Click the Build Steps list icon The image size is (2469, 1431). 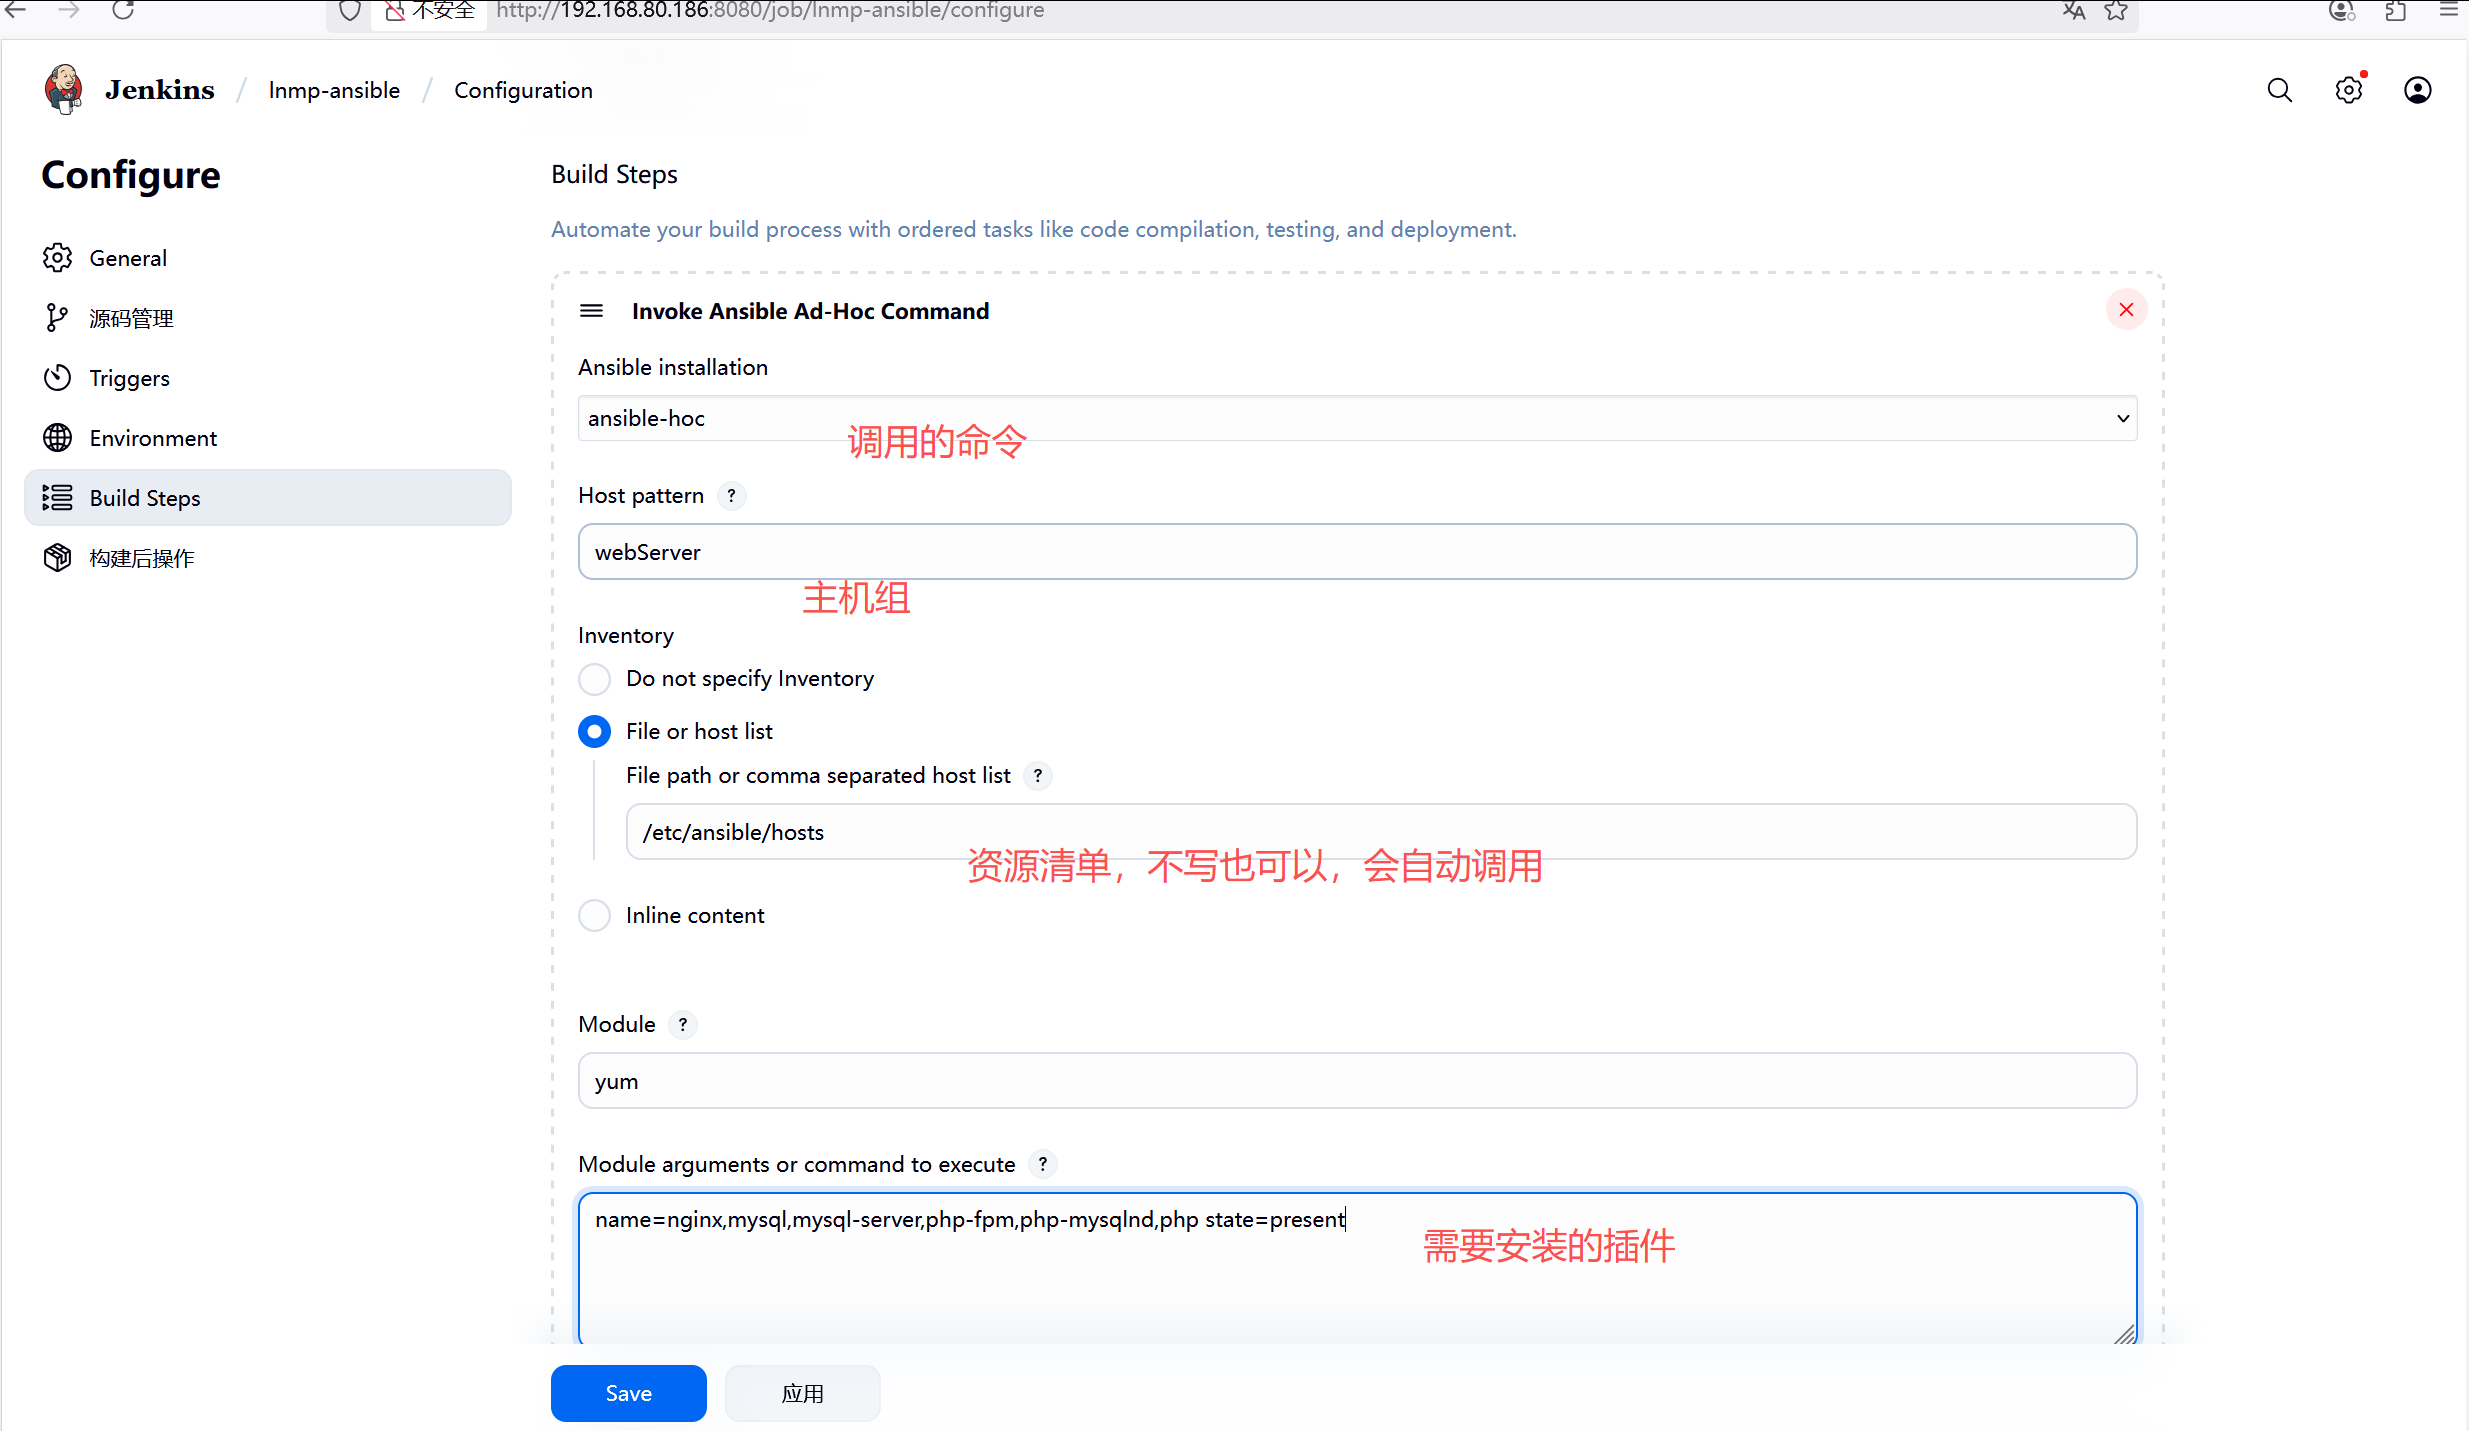point(57,498)
